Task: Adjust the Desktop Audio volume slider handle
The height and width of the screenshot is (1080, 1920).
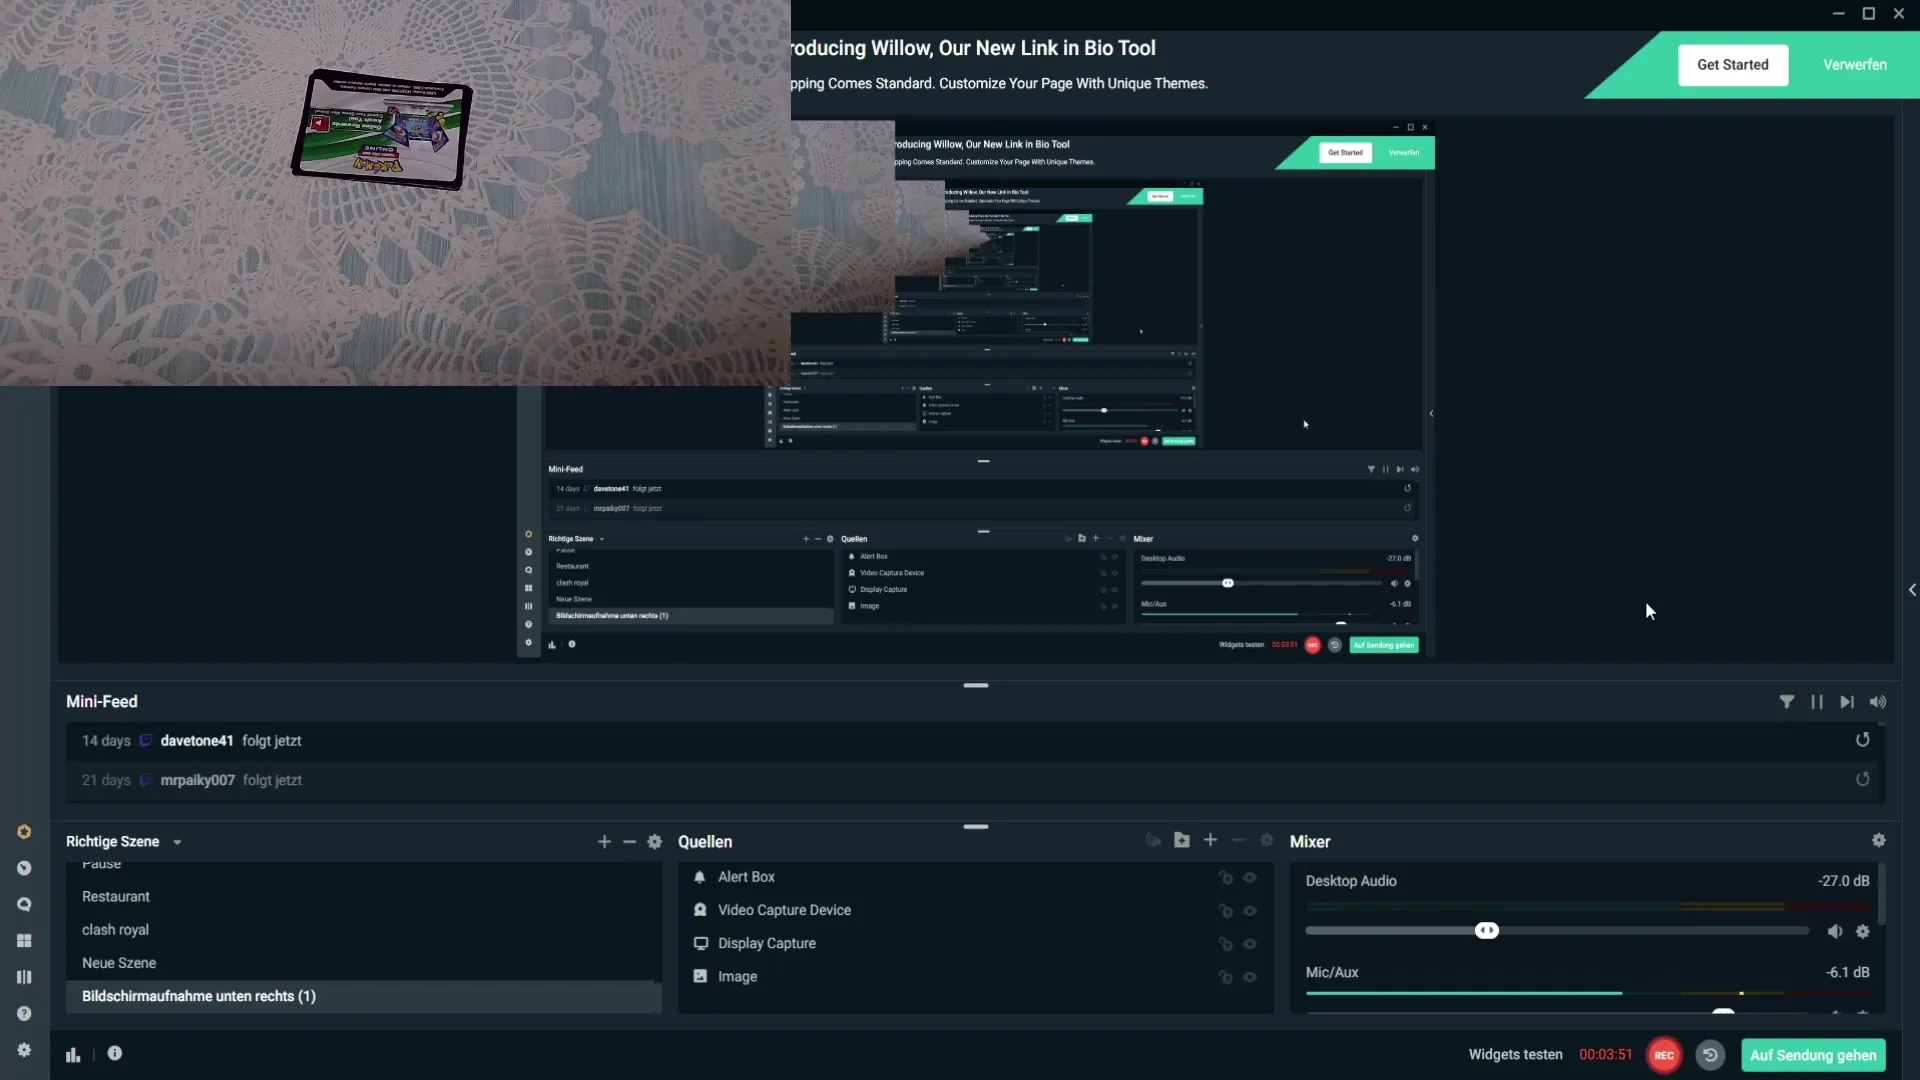Action: coord(1487,931)
